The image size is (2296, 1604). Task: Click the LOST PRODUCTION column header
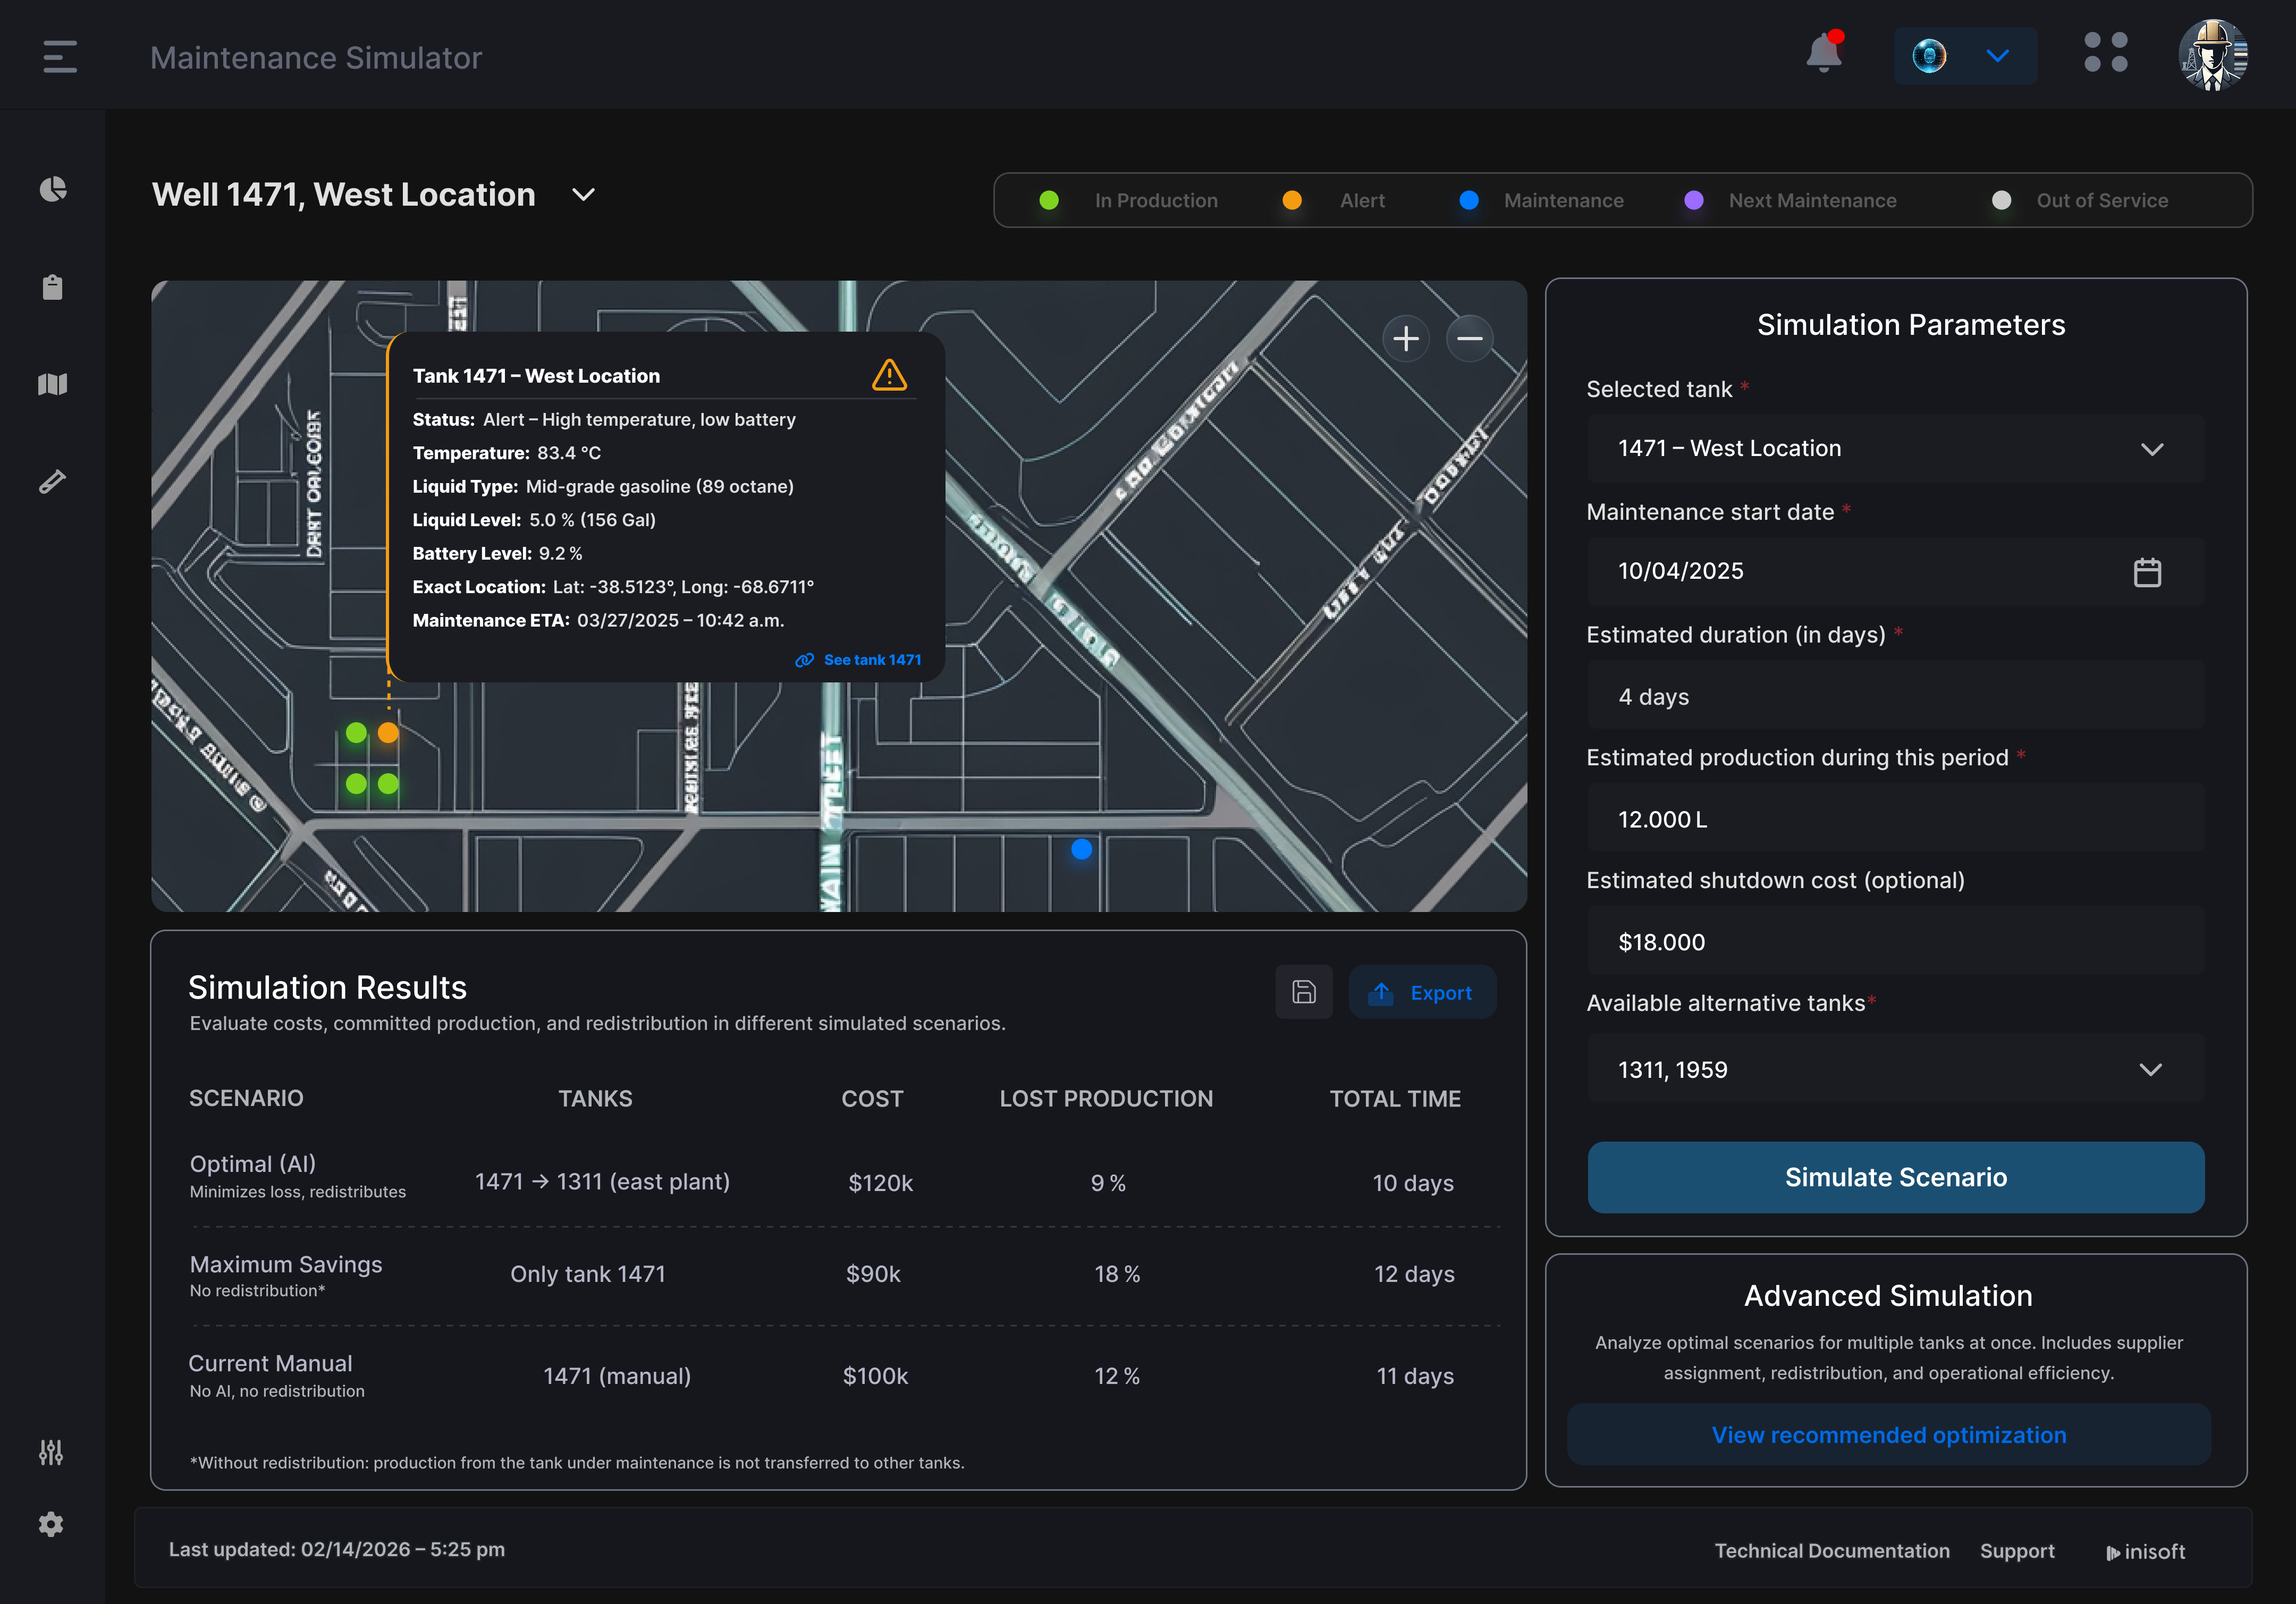point(1106,1098)
